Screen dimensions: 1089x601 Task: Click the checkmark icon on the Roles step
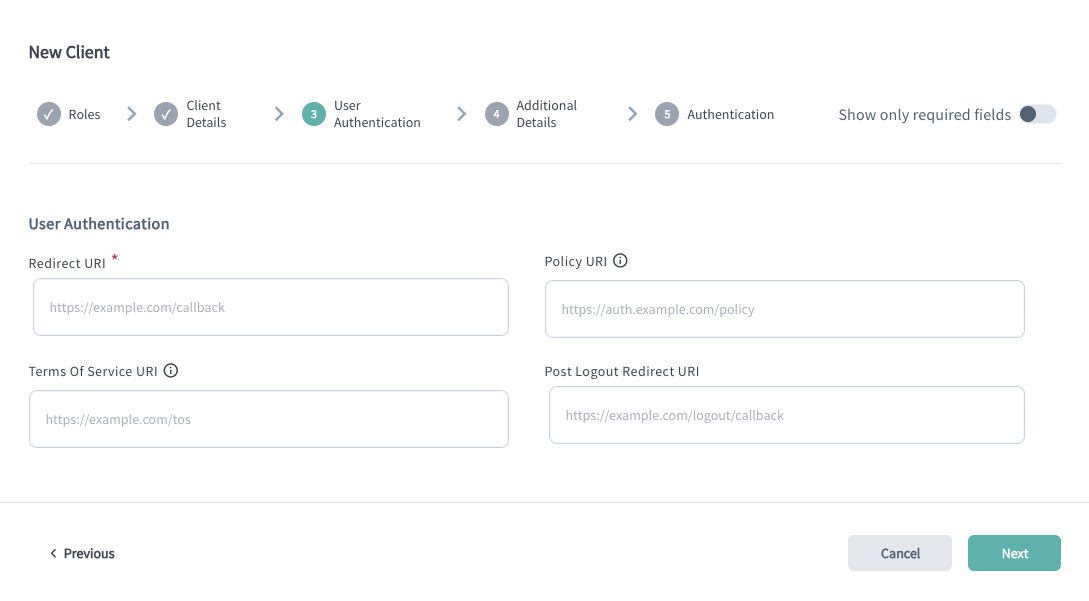pos(48,114)
